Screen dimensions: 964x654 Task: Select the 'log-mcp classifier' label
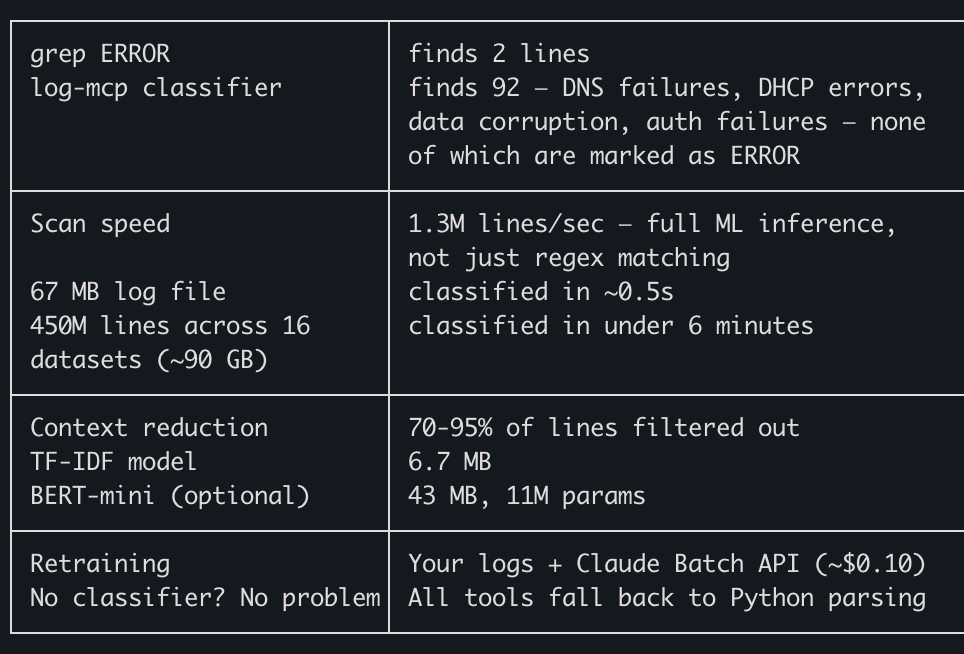(156, 88)
